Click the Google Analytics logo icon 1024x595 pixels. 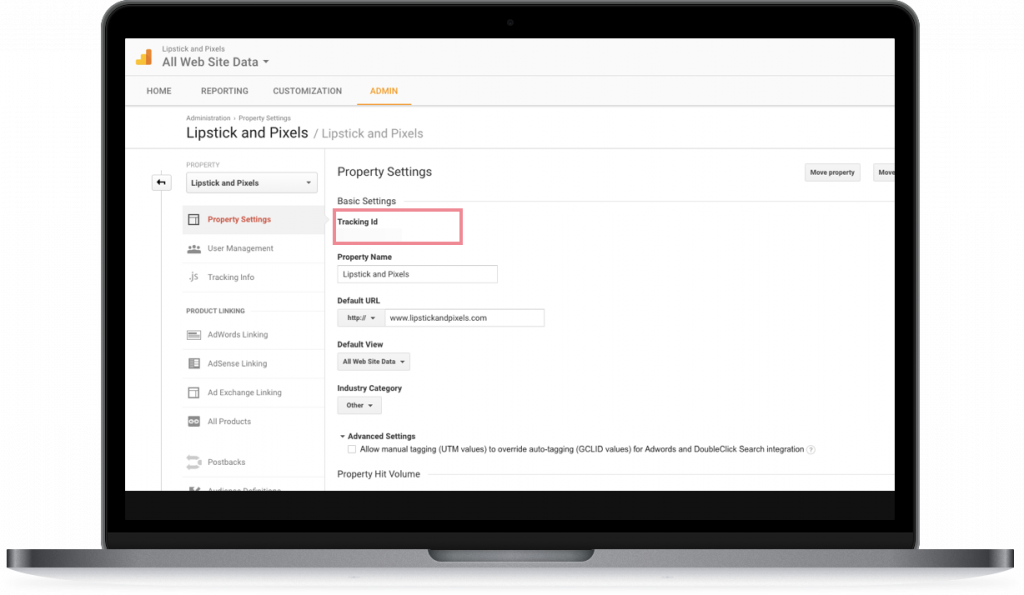pyautogui.click(x=144, y=57)
